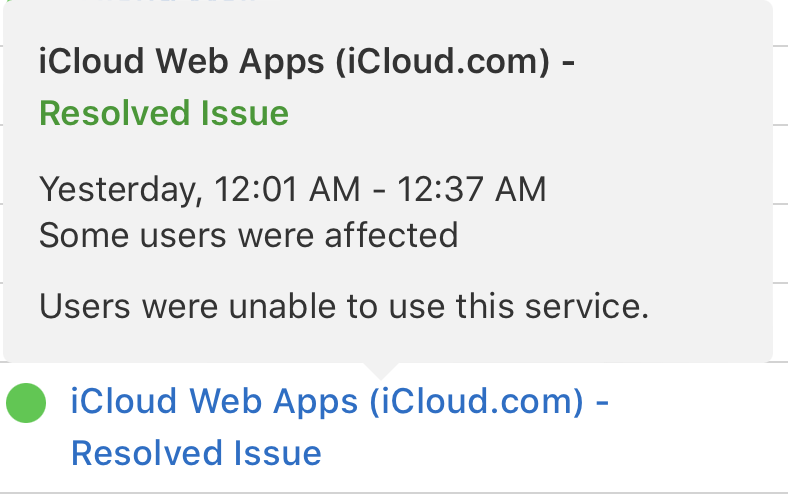Click "Users were unable to use this service."
Image resolution: width=788 pixels, height=496 pixels.
(x=344, y=306)
